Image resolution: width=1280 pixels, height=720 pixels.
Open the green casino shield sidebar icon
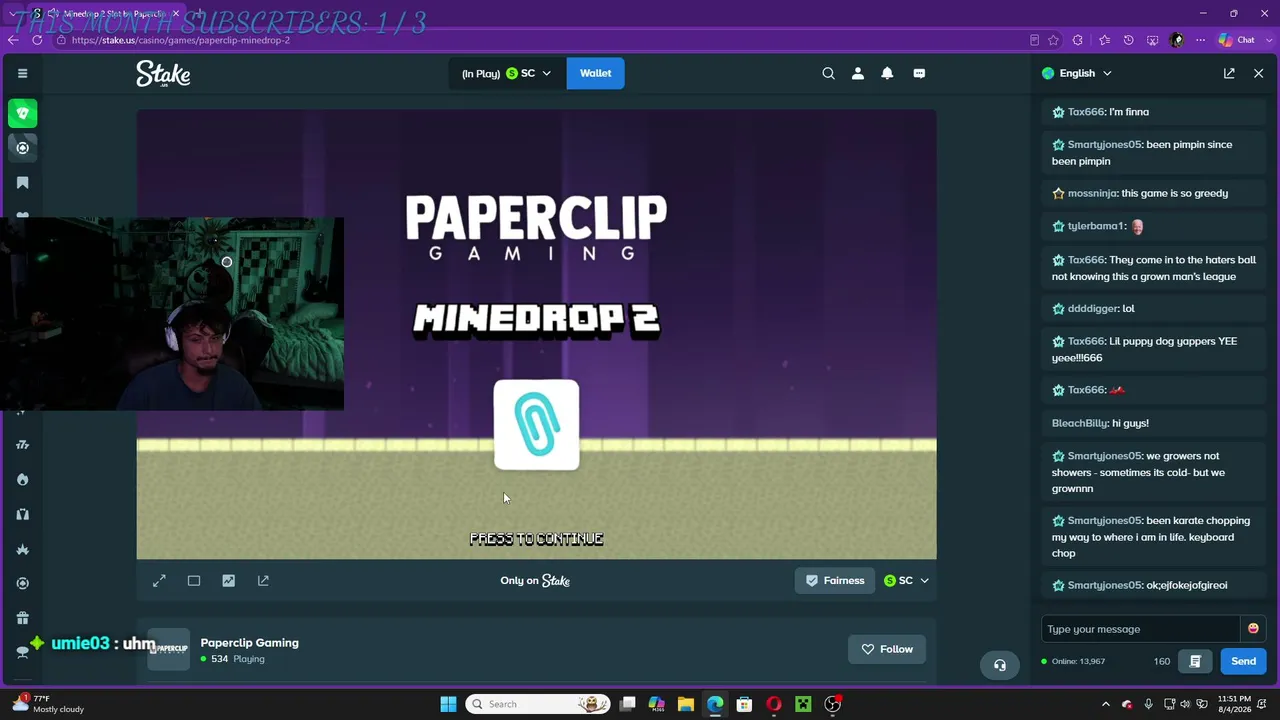tap(22, 113)
